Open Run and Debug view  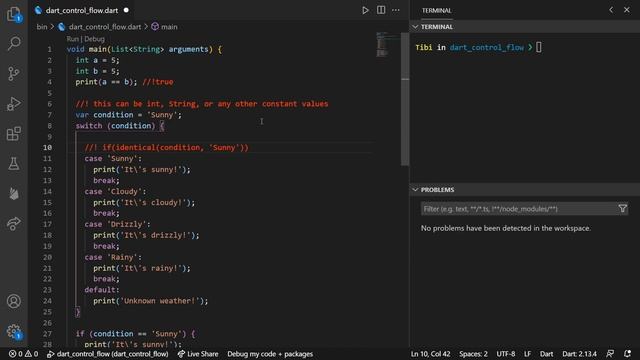coord(14,104)
